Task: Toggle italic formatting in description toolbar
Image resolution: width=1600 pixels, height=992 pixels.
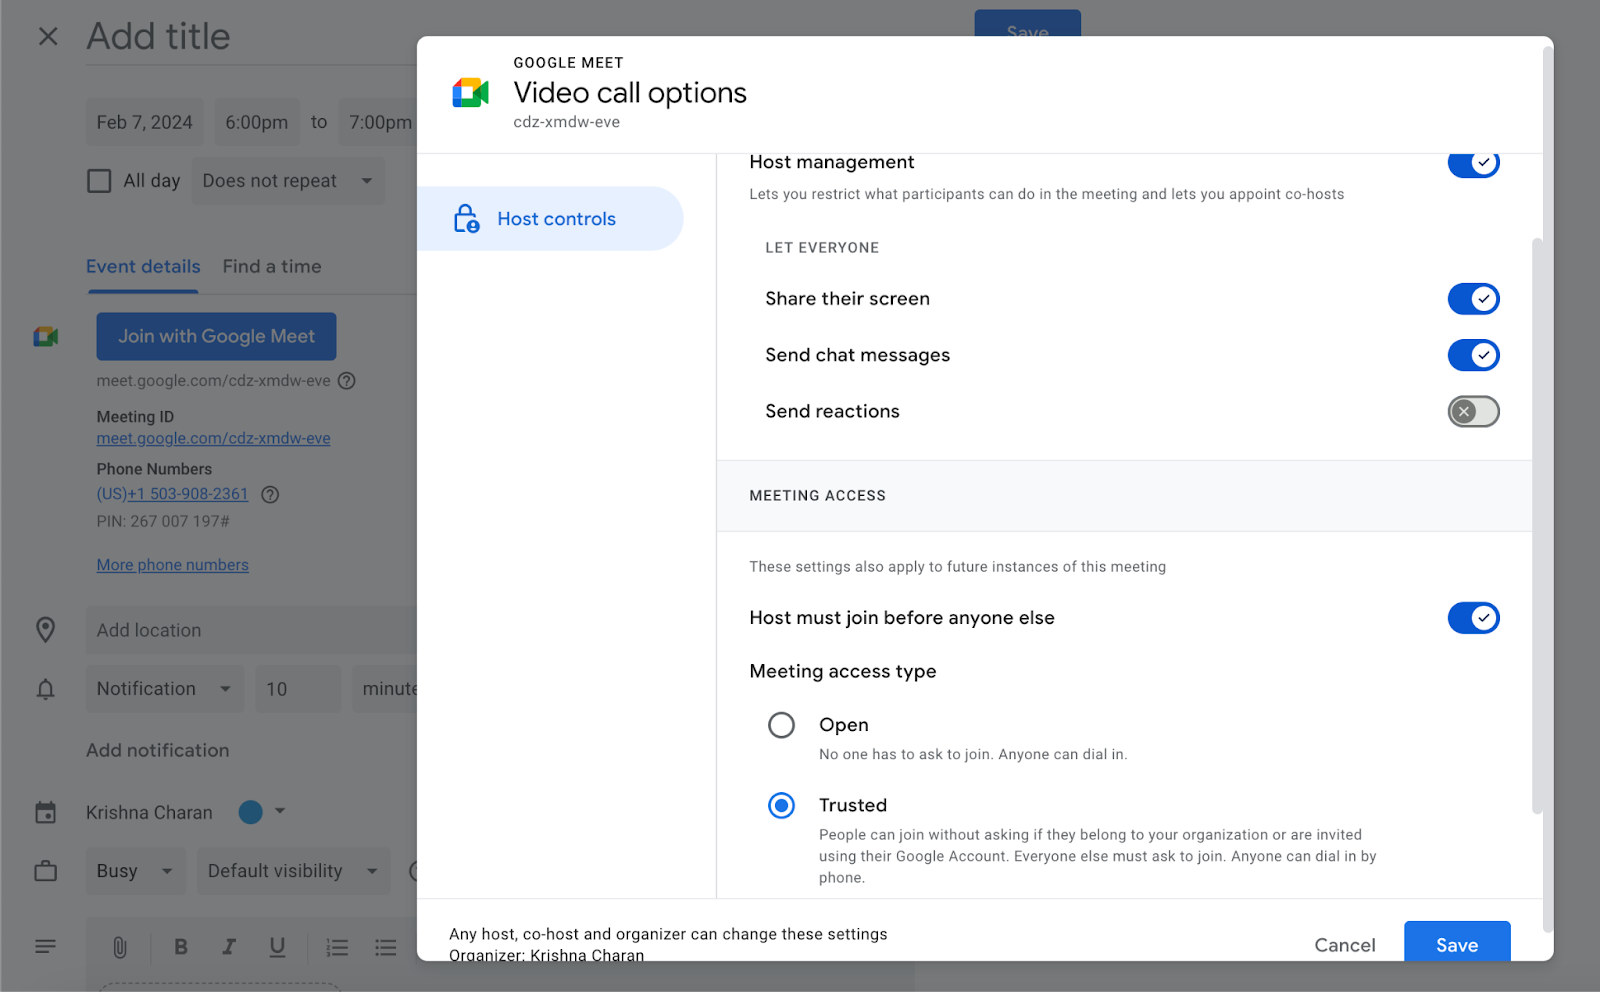Action: [x=229, y=947]
